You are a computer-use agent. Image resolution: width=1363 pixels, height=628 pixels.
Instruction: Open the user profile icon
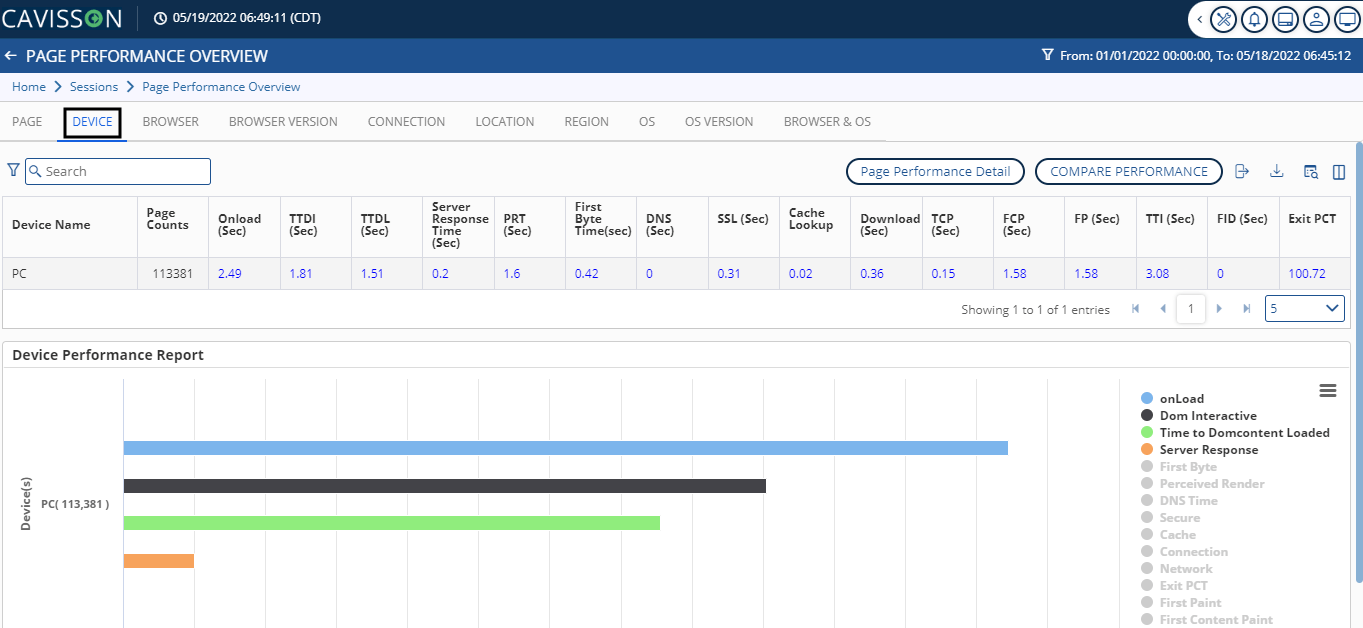pyautogui.click(x=1316, y=19)
